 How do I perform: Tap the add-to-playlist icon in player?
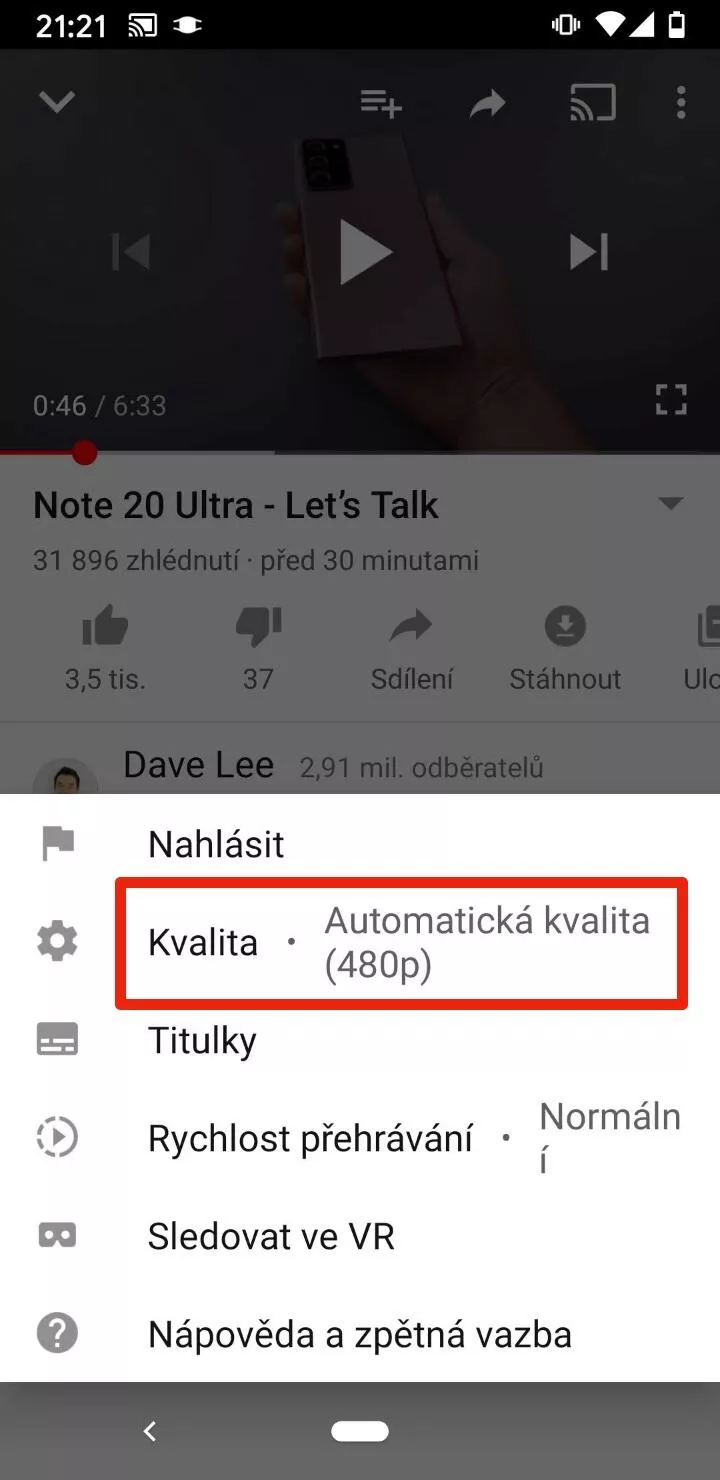pos(381,103)
